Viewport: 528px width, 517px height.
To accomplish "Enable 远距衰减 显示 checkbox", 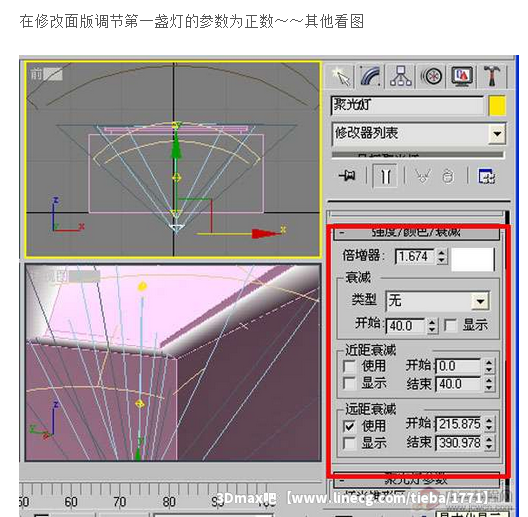I will 349,443.
